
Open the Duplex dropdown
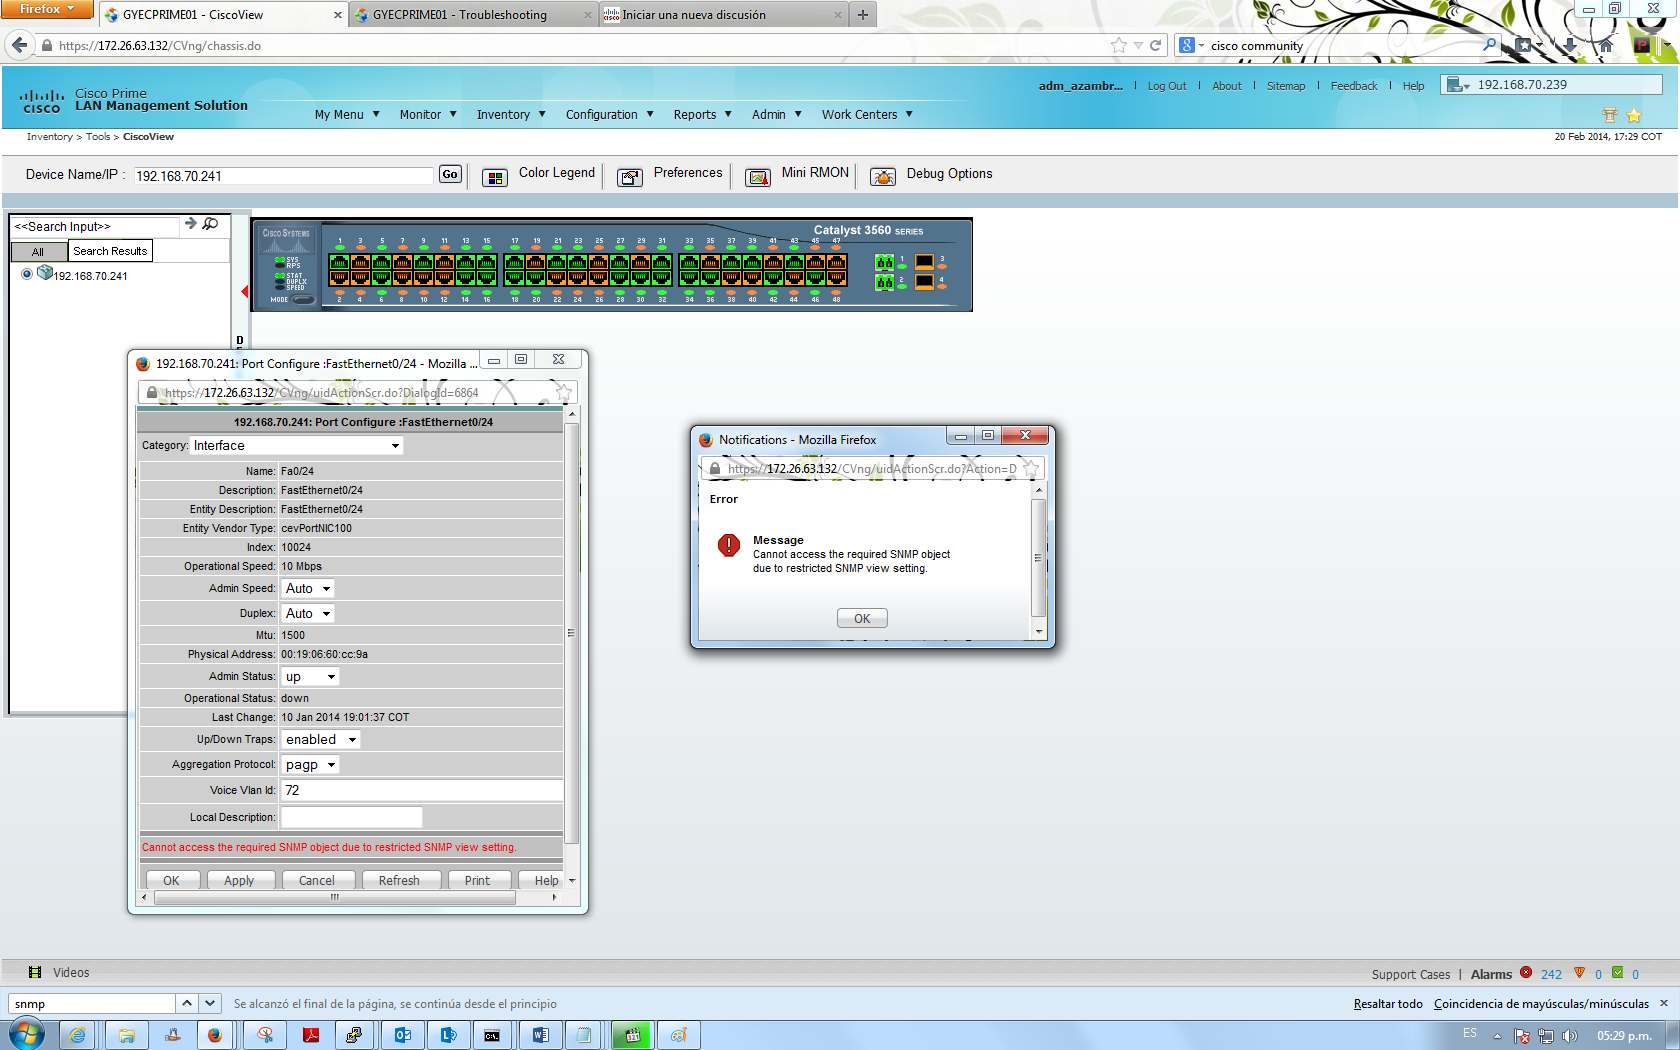click(x=308, y=614)
